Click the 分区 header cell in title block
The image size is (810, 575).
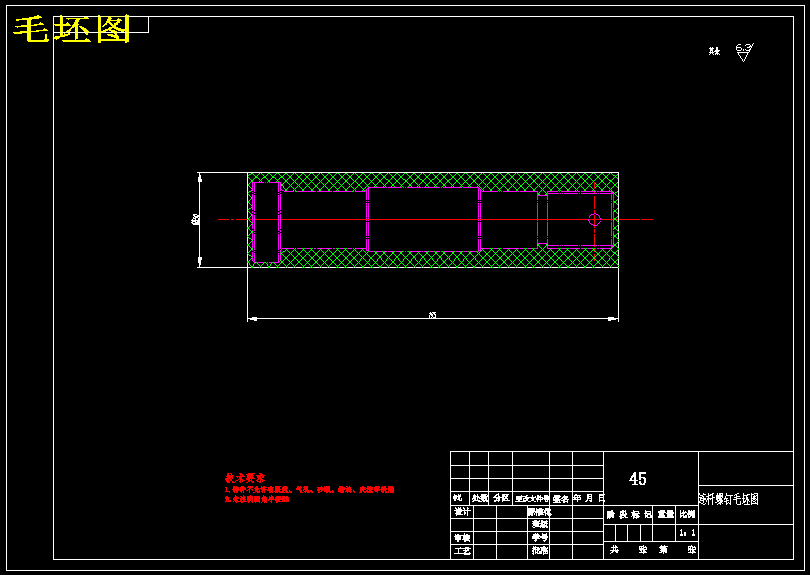(x=501, y=499)
